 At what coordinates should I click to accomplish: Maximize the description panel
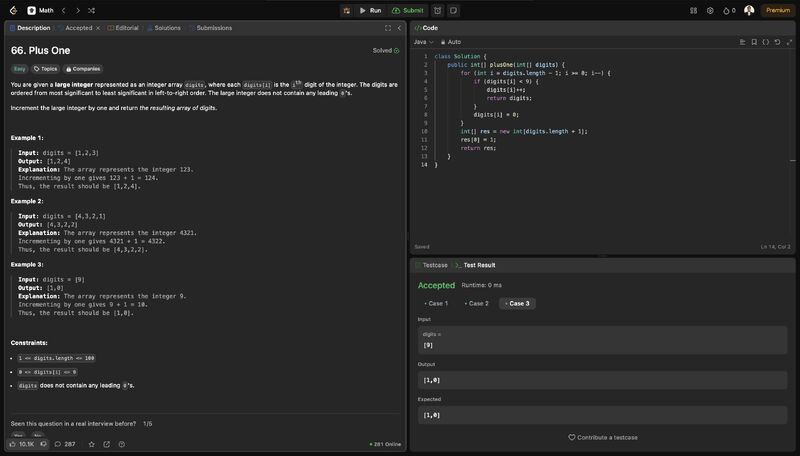point(388,28)
